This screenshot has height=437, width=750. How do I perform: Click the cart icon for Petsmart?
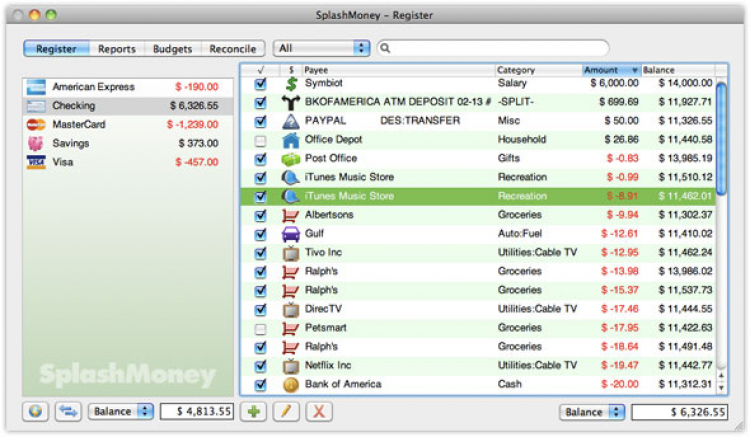point(291,328)
